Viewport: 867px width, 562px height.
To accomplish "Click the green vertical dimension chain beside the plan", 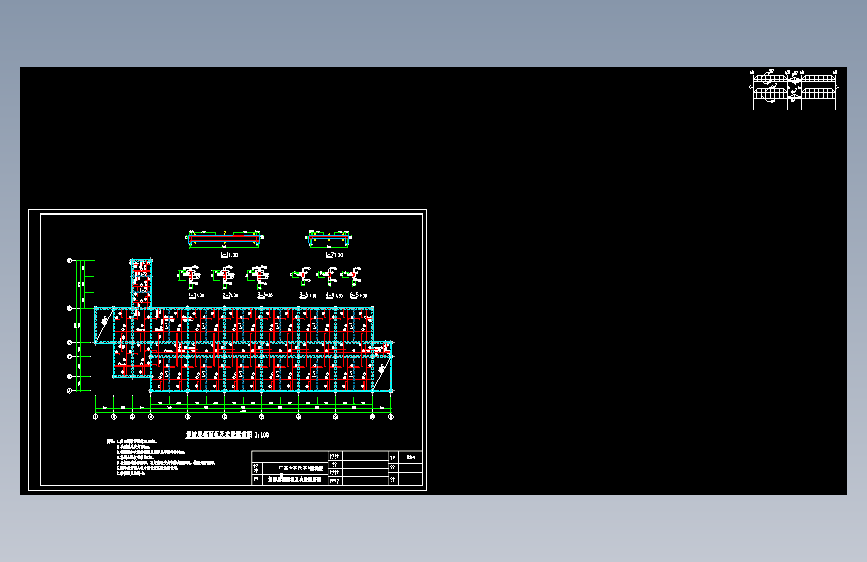I will [81, 325].
